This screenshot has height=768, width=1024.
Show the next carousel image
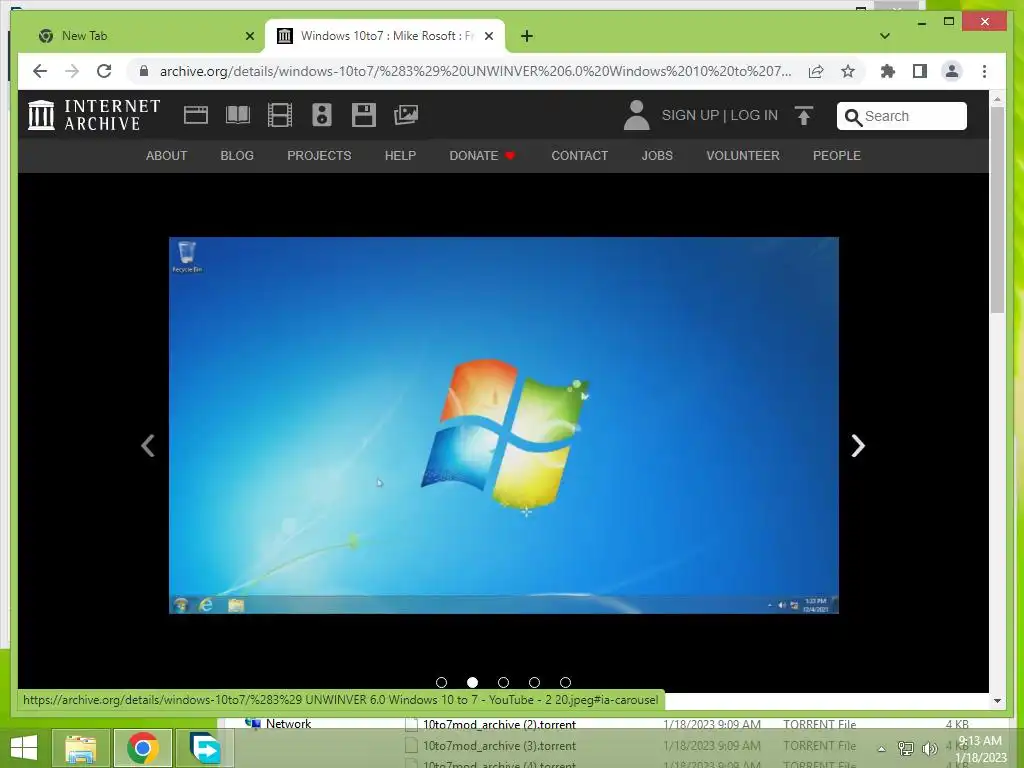point(858,446)
